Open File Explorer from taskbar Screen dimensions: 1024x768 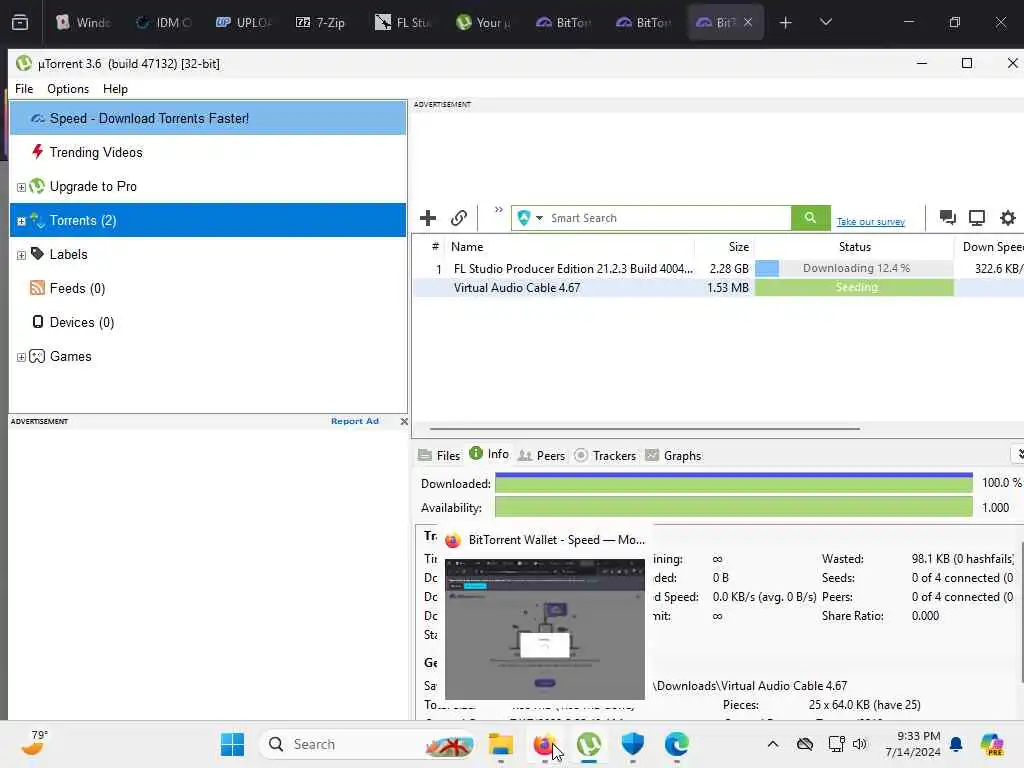[x=501, y=744]
